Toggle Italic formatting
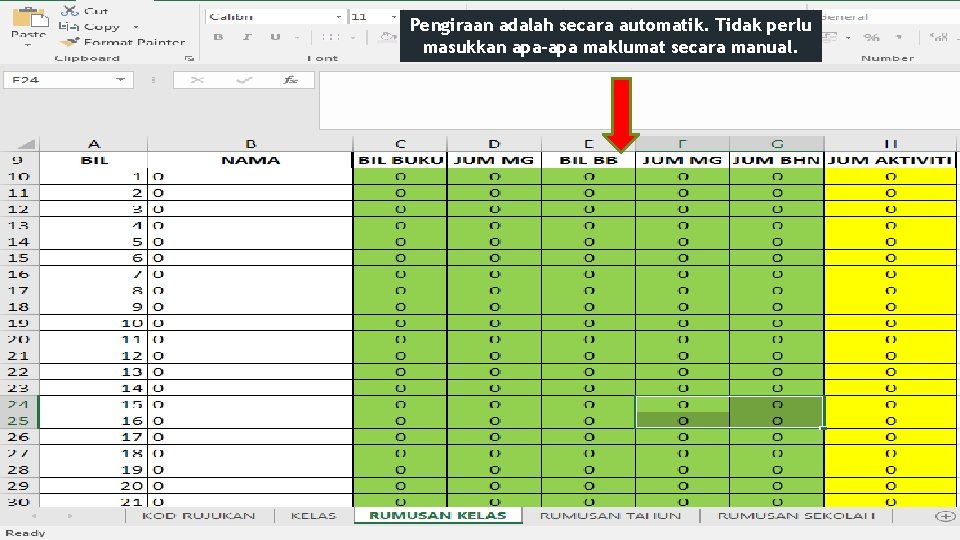This screenshot has width=960, height=540. (247, 37)
